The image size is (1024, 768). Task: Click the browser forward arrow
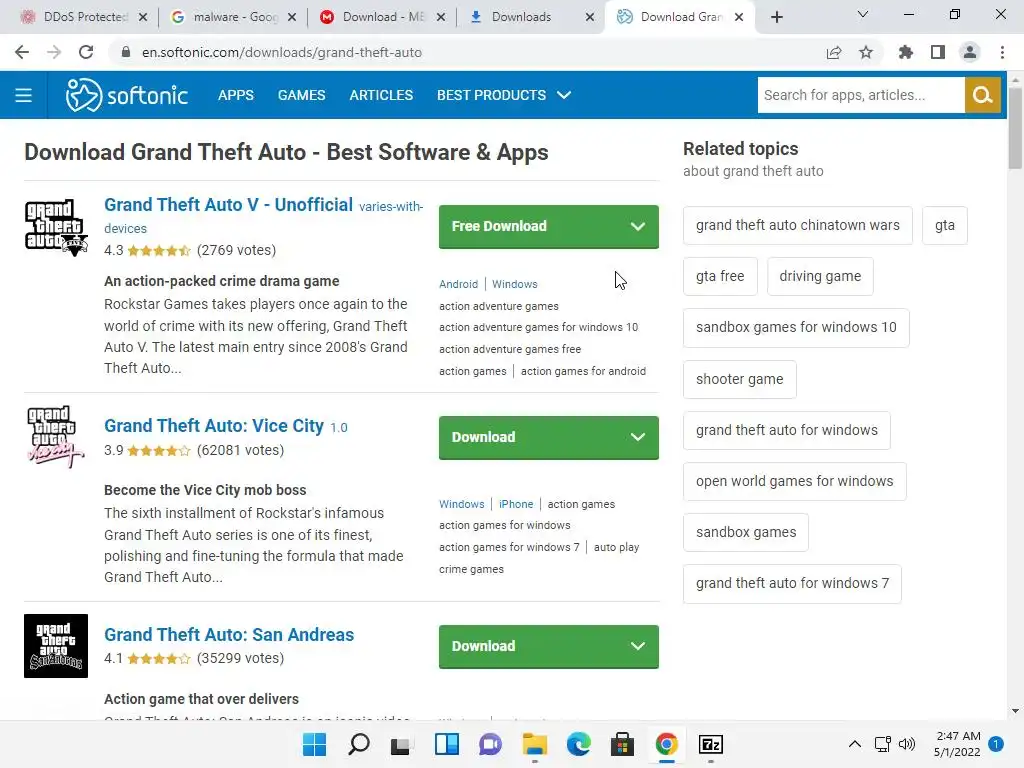click(x=54, y=52)
